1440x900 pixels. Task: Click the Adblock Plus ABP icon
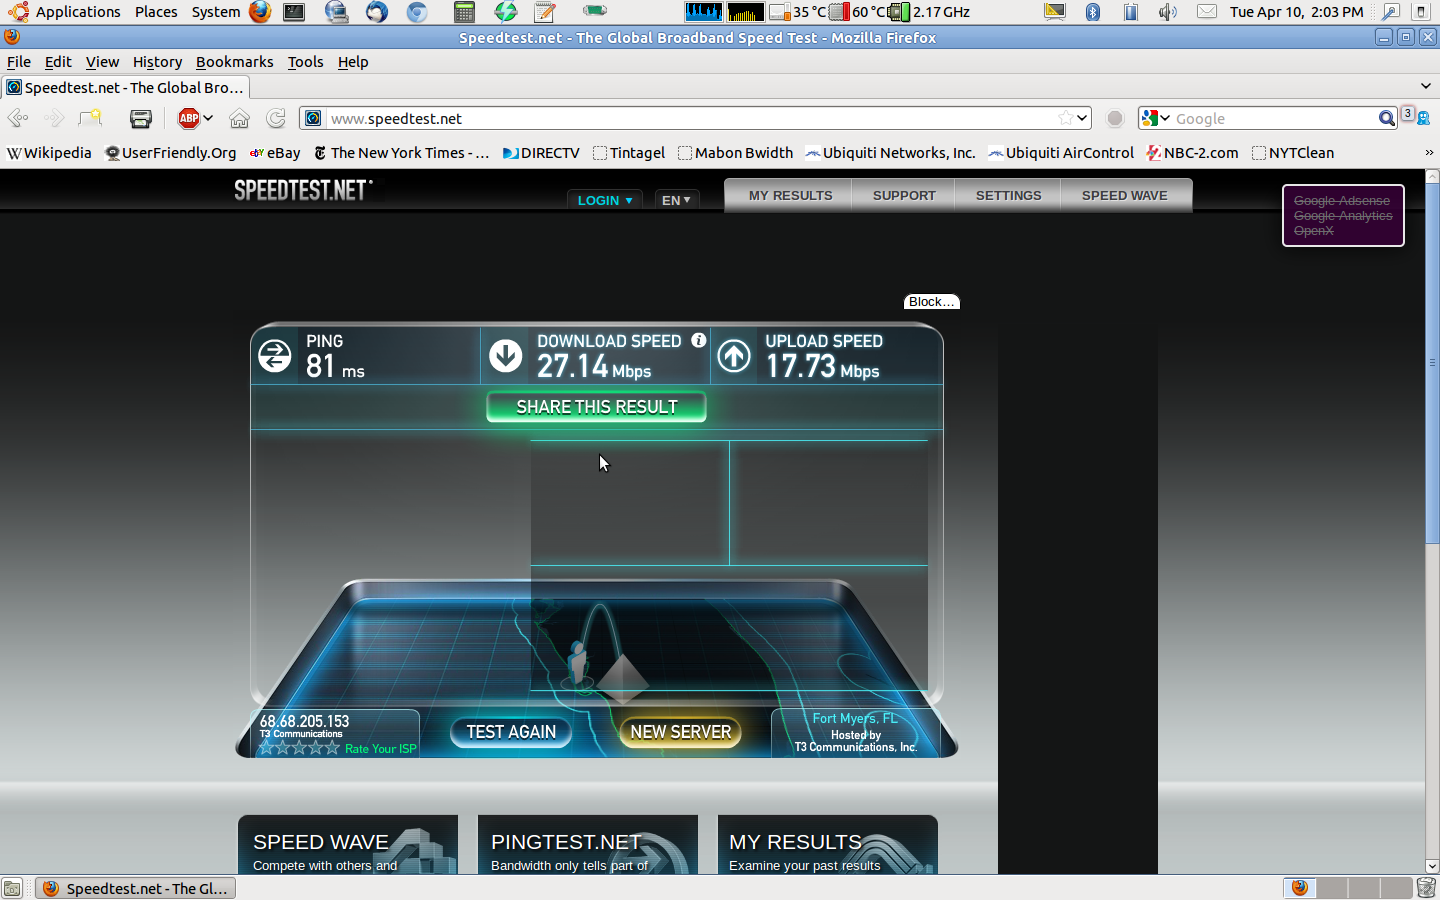pyautogui.click(x=189, y=118)
